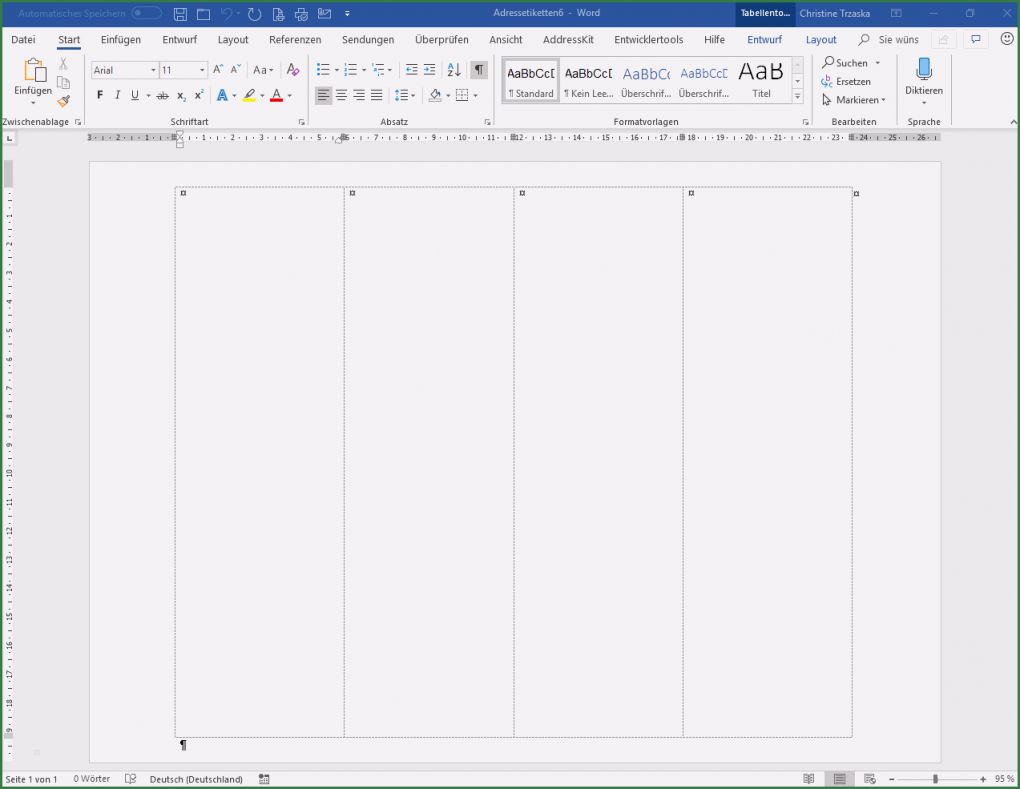
Task: Apply superscript formatting
Action: (x=198, y=95)
